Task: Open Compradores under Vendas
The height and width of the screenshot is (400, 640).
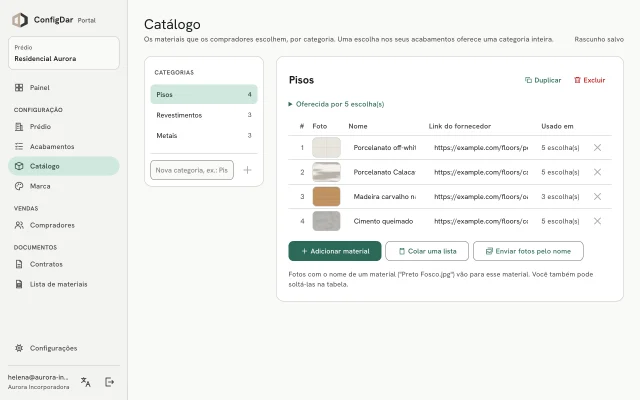Action: tap(64, 225)
